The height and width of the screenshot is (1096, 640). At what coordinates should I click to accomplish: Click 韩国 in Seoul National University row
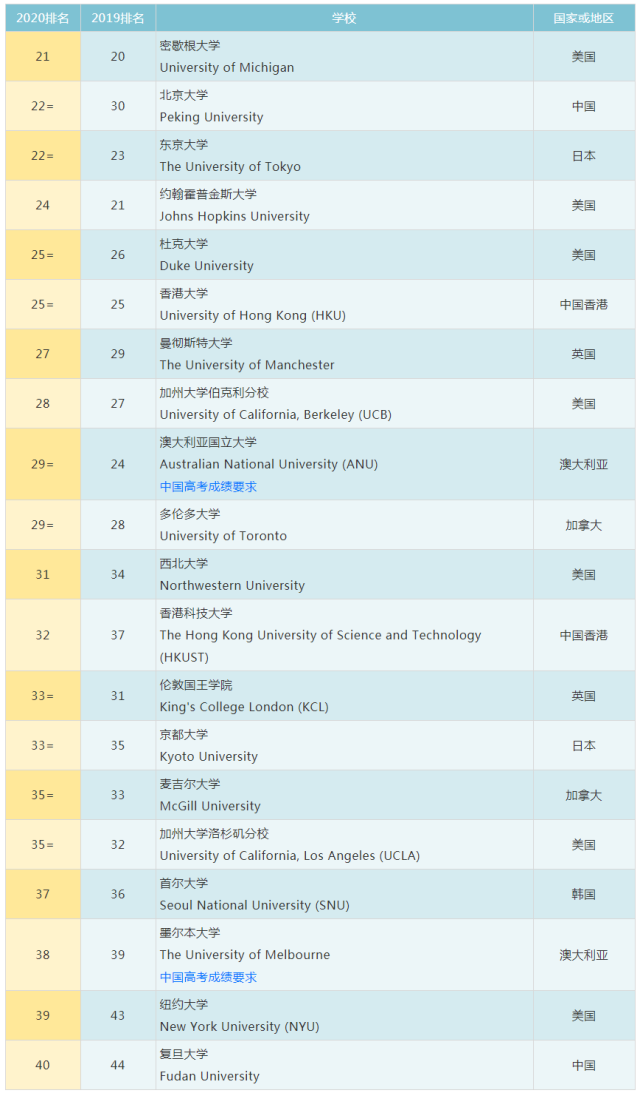pos(584,894)
